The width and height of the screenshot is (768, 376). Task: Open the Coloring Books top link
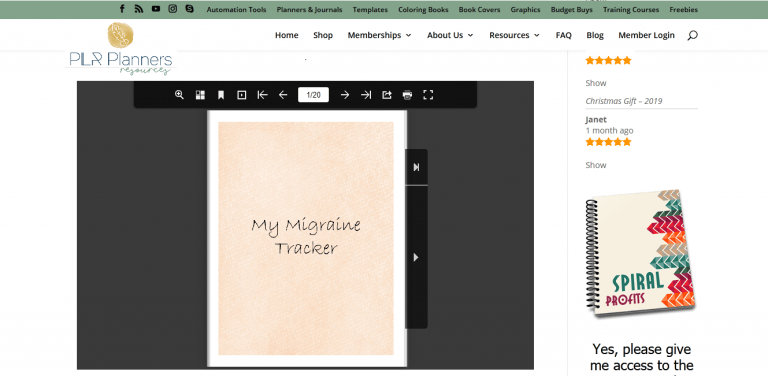pos(423,9)
